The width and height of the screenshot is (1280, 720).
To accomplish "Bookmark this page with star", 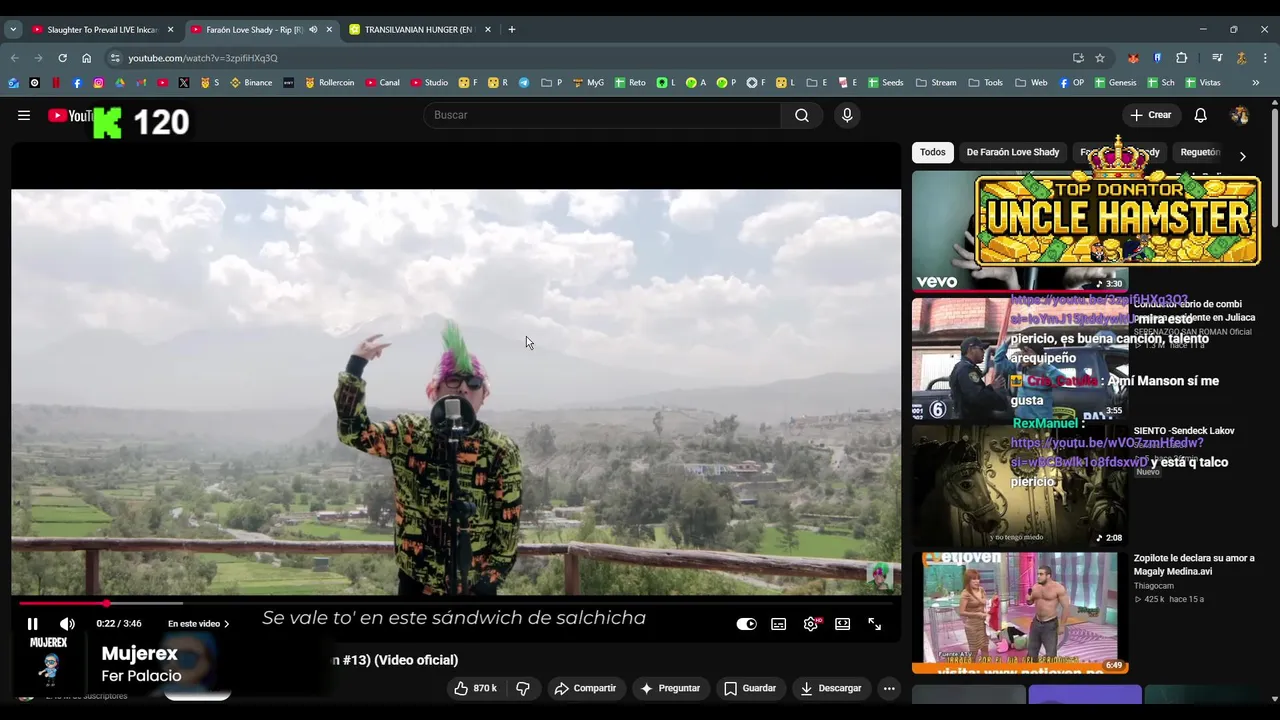I will click(x=1100, y=58).
